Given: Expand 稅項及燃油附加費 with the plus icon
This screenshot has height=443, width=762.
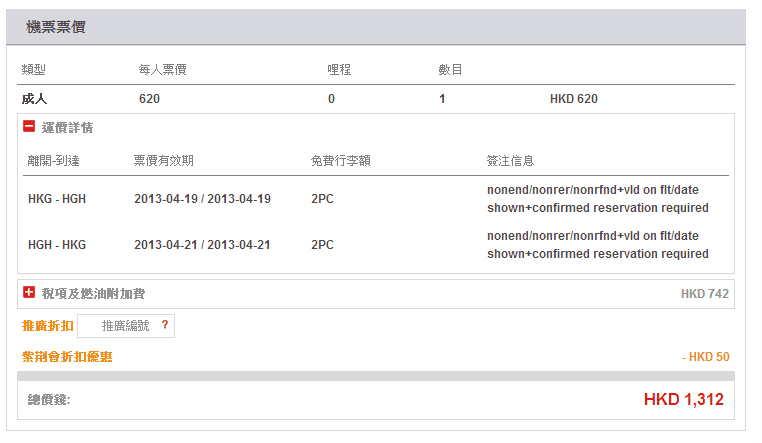Looking at the screenshot, I should coord(28,293).
